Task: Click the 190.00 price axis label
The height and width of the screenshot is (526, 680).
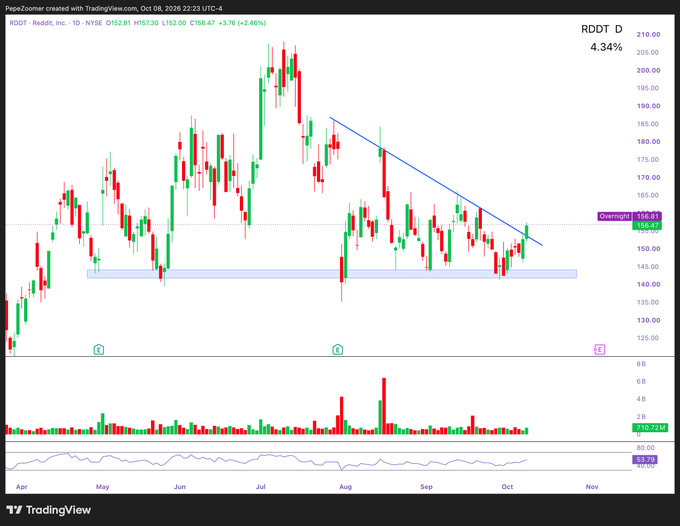Action: click(x=648, y=106)
